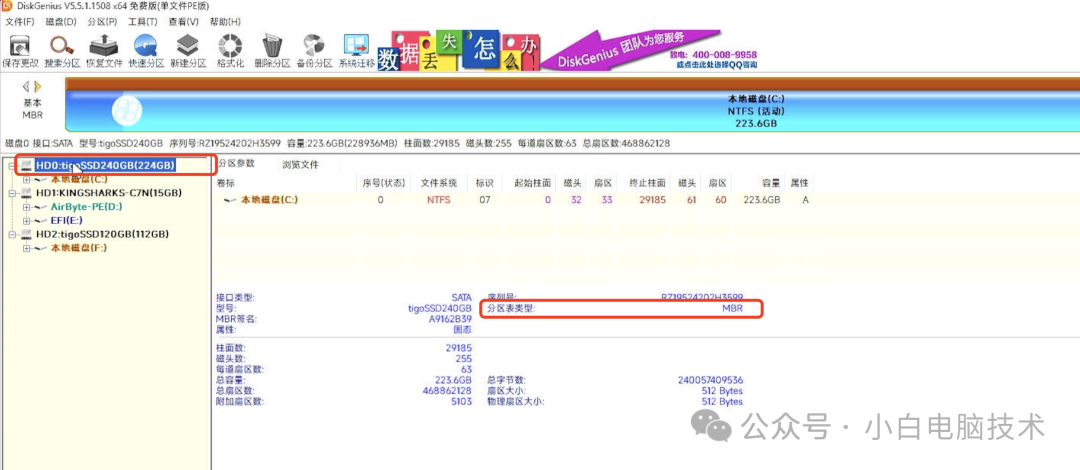This screenshot has height=470, width=1080.
Task: Expand the AirByte-PE(D:) tree node
Action: tap(26, 207)
